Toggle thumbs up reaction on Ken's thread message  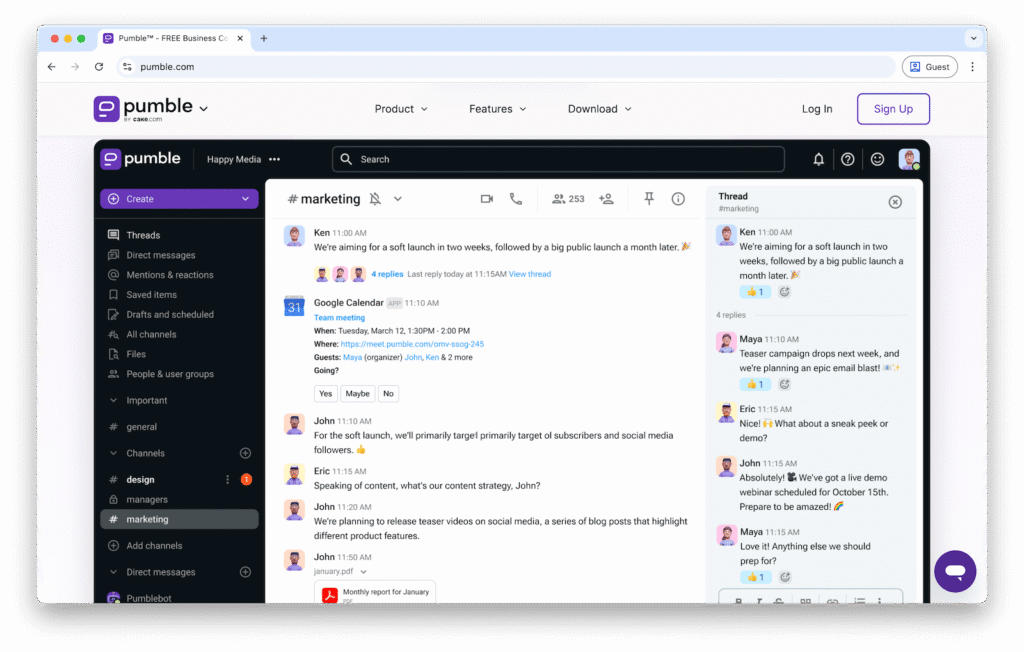coord(754,292)
